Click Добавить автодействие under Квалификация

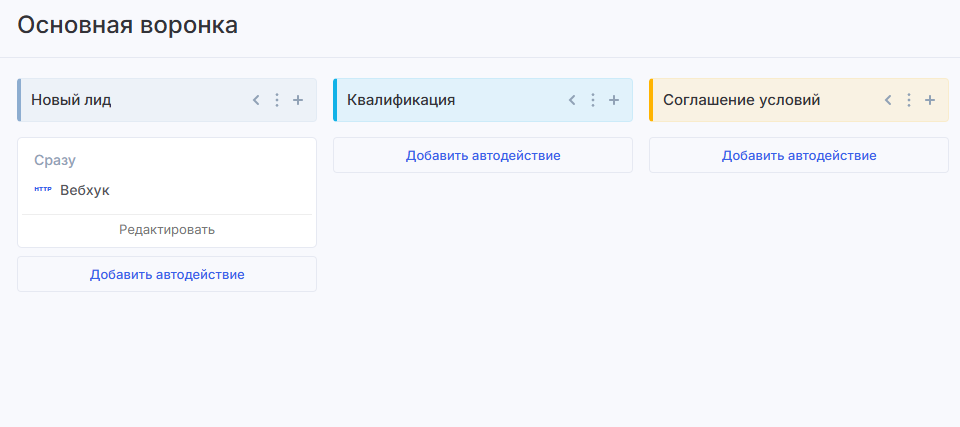click(x=483, y=155)
